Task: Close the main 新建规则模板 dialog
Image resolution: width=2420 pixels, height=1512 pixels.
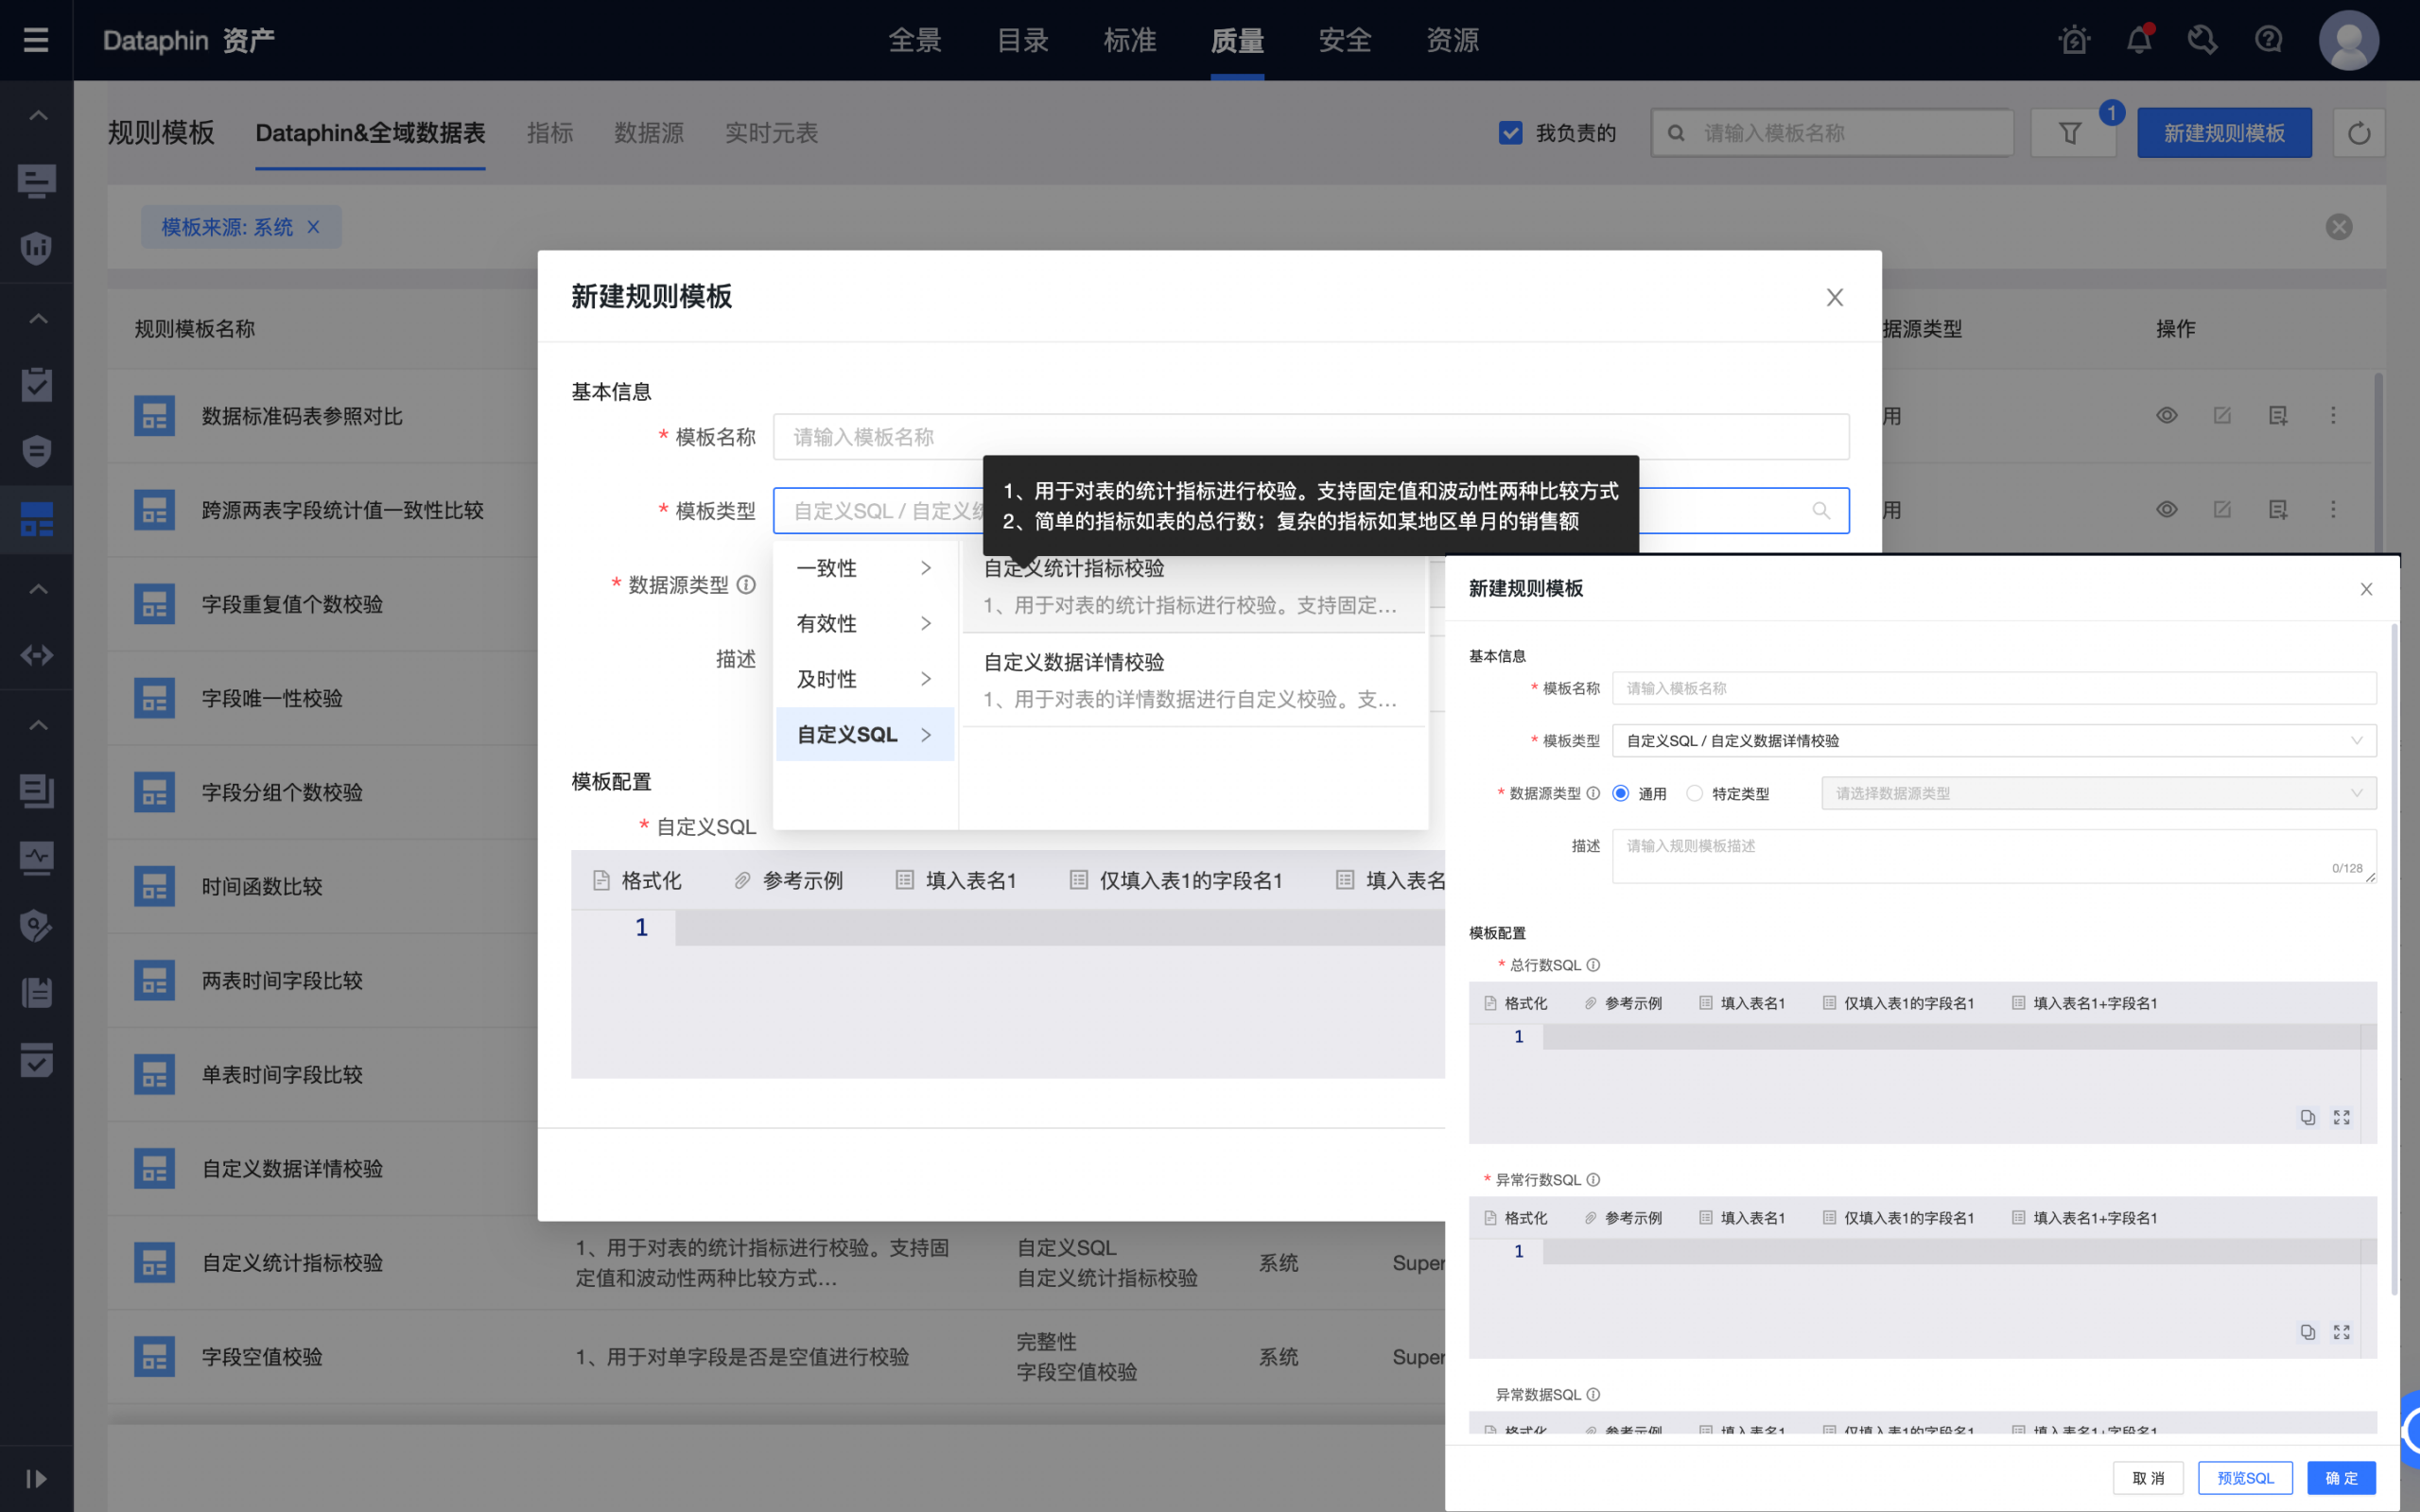Action: click(1834, 297)
